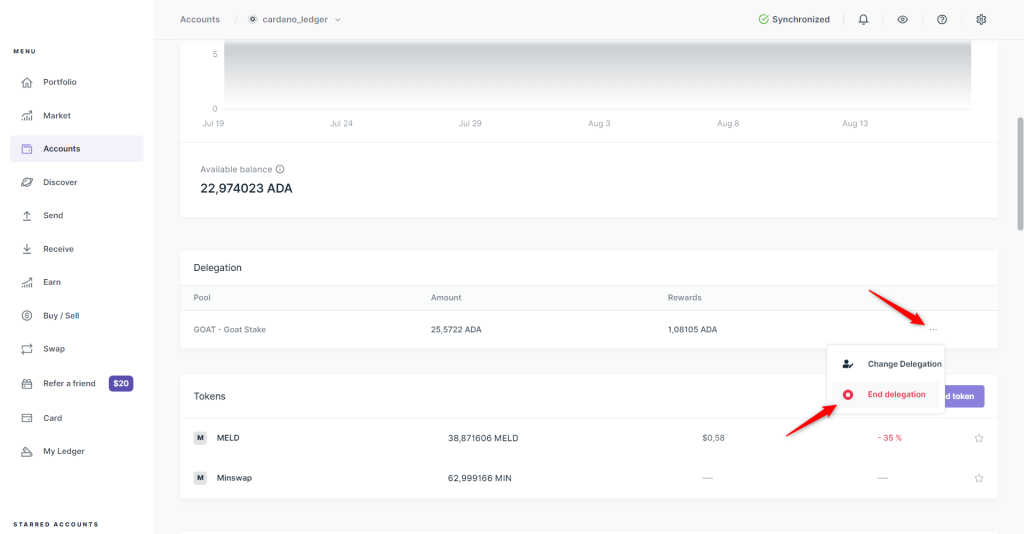Toggle the eye icon to hide balances
This screenshot has width=1024, height=534.
click(902, 19)
